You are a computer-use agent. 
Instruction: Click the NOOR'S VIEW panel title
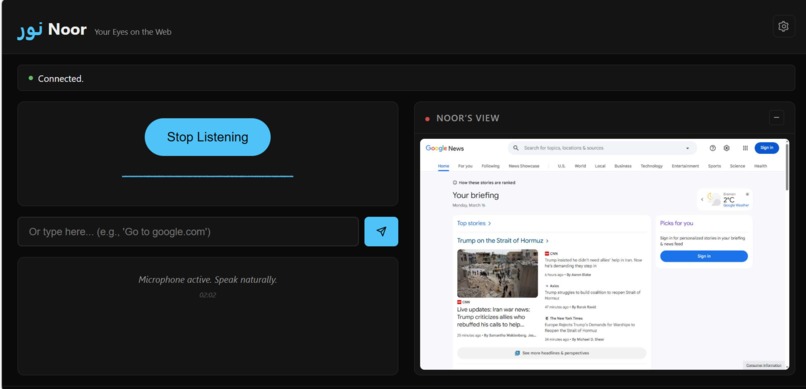click(x=468, y=118)
